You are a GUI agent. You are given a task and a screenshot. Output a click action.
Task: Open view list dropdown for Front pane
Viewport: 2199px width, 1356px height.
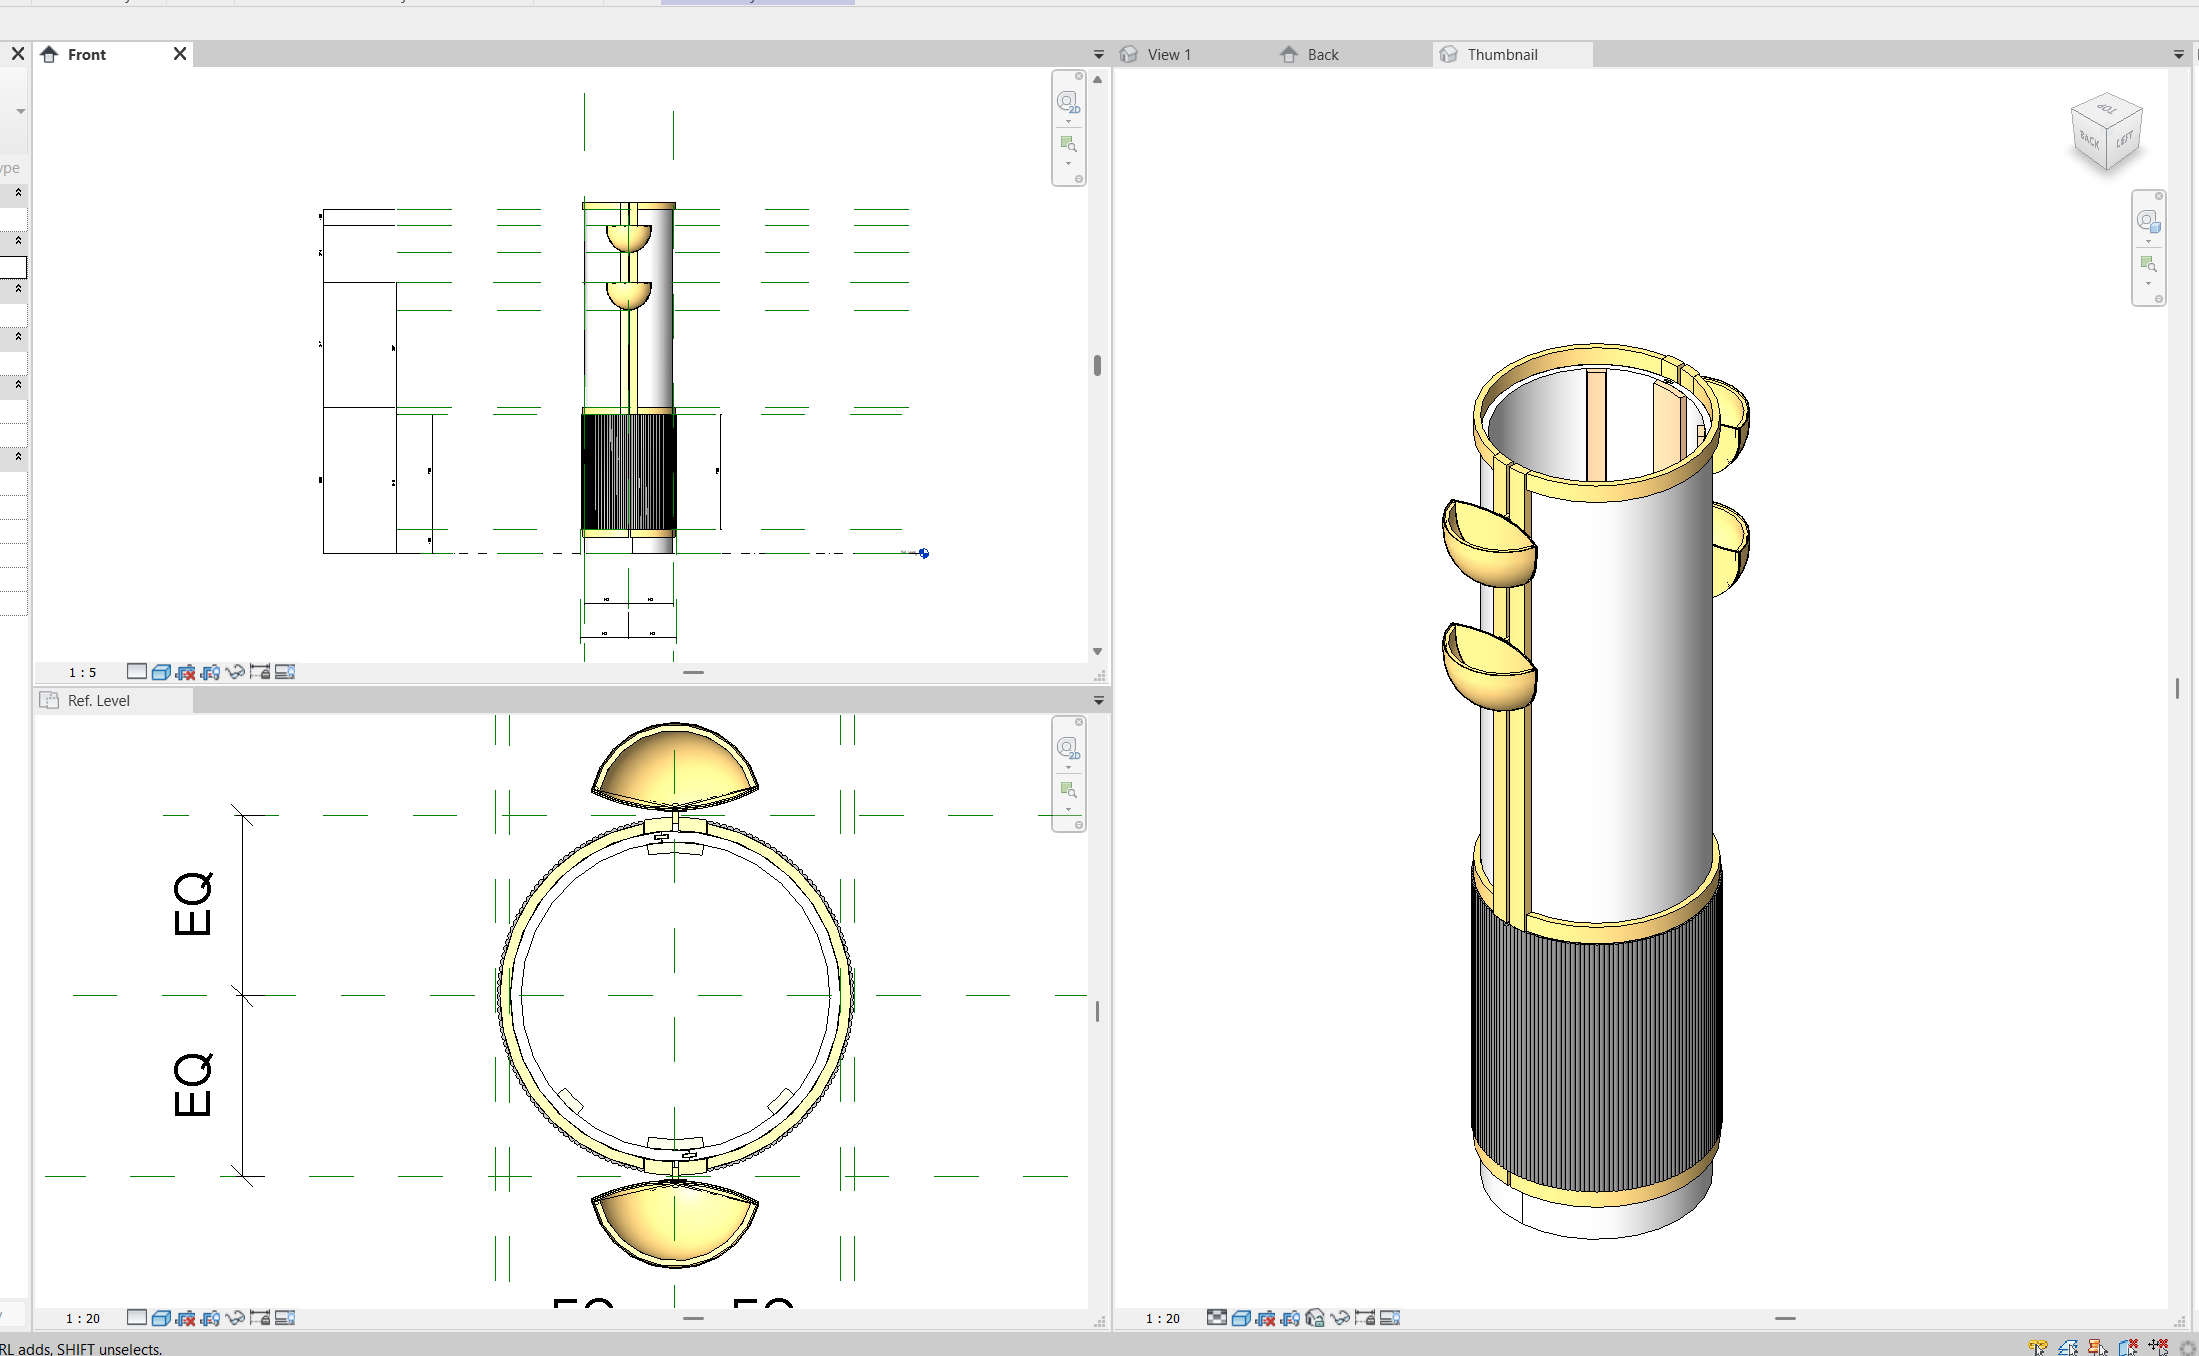tap(1098, 55)
